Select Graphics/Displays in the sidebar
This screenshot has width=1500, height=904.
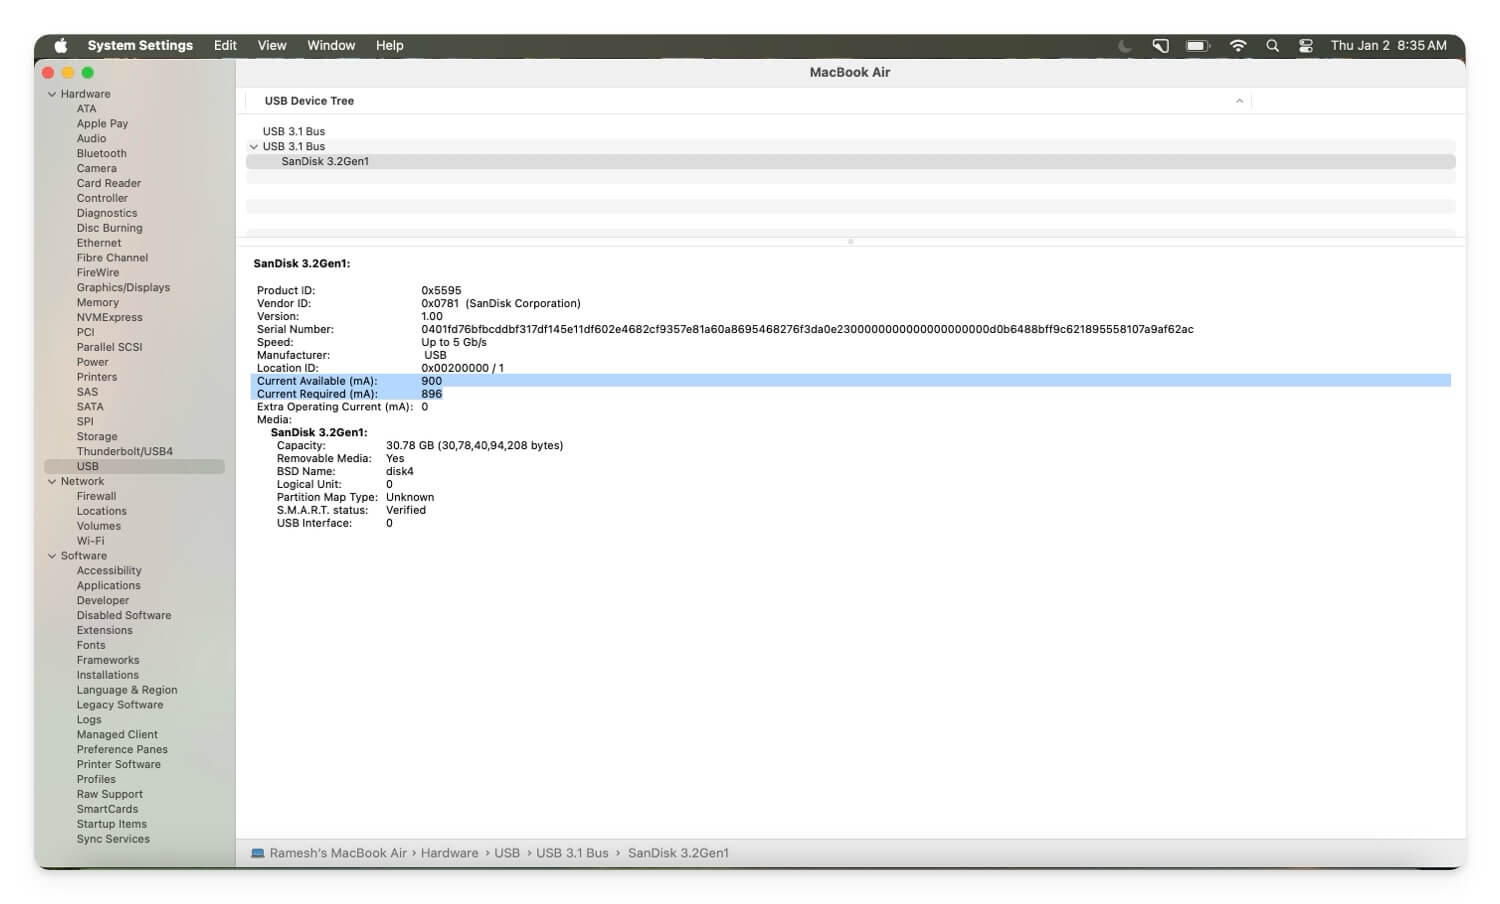coord(123,287)
